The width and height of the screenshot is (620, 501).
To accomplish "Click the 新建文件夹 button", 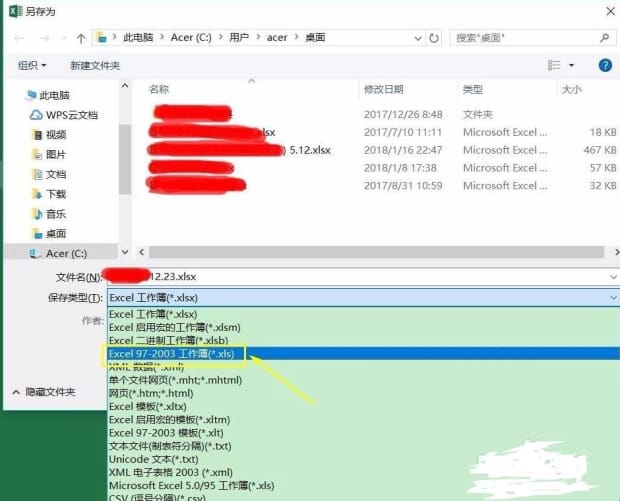I will click(95, 65).
